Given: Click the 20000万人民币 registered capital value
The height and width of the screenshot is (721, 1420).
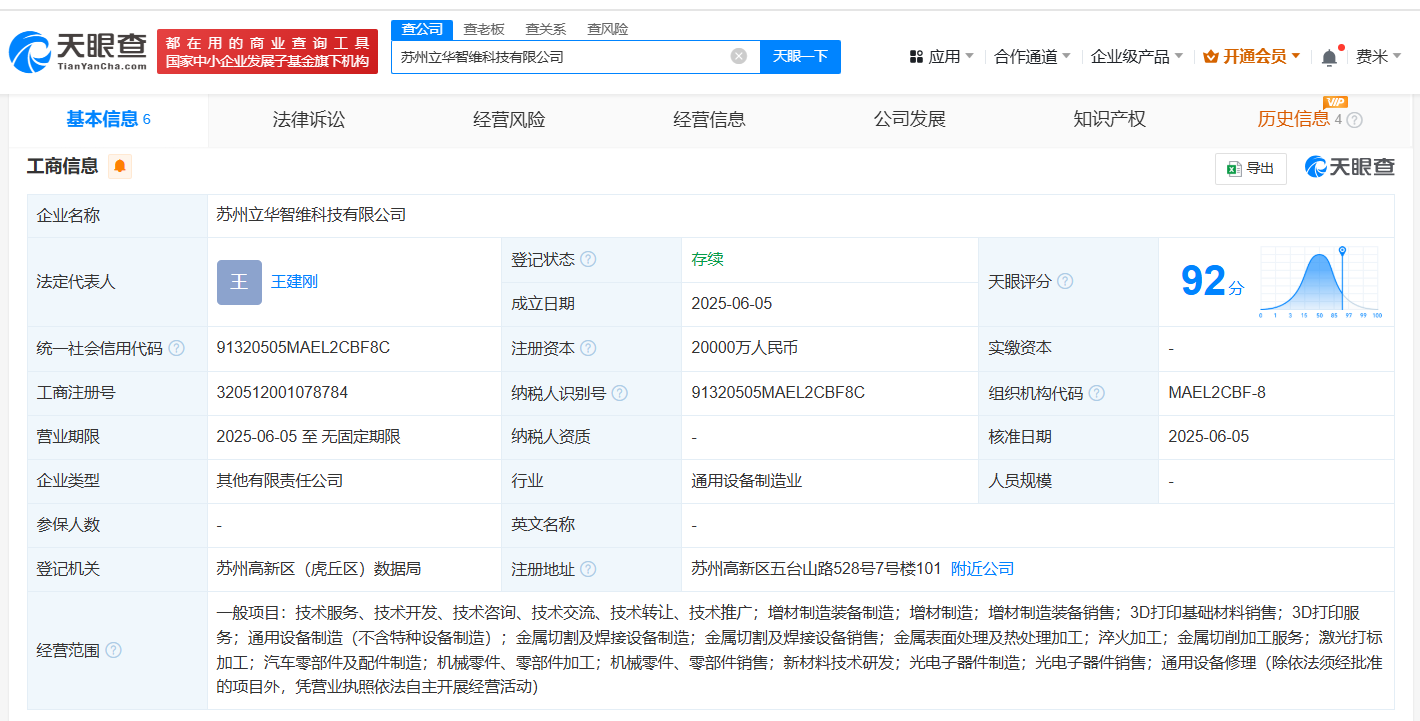Looking at the screenshot, I should 744,348.
